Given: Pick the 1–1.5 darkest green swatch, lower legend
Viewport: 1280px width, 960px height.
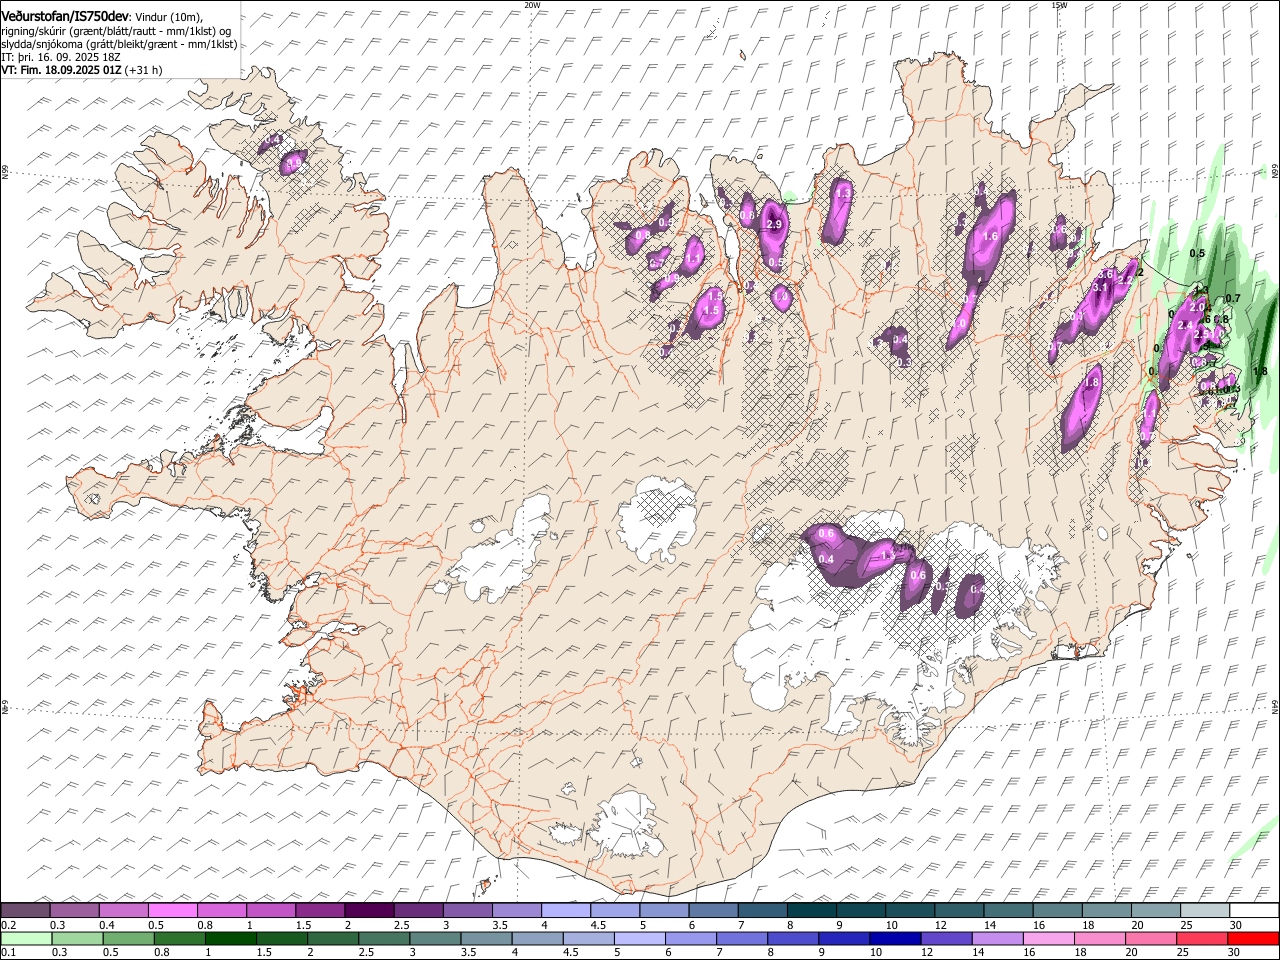Looking at the screenshot, I should pyautogui.click(x=231, y=938).
